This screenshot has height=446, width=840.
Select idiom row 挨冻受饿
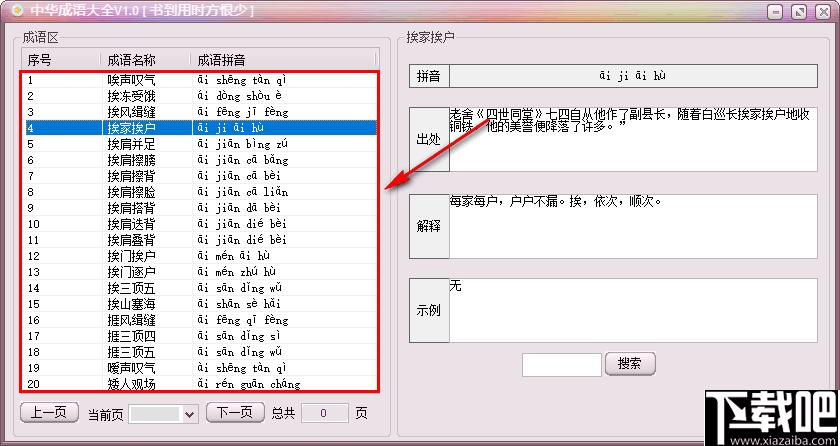coord(200,96)
